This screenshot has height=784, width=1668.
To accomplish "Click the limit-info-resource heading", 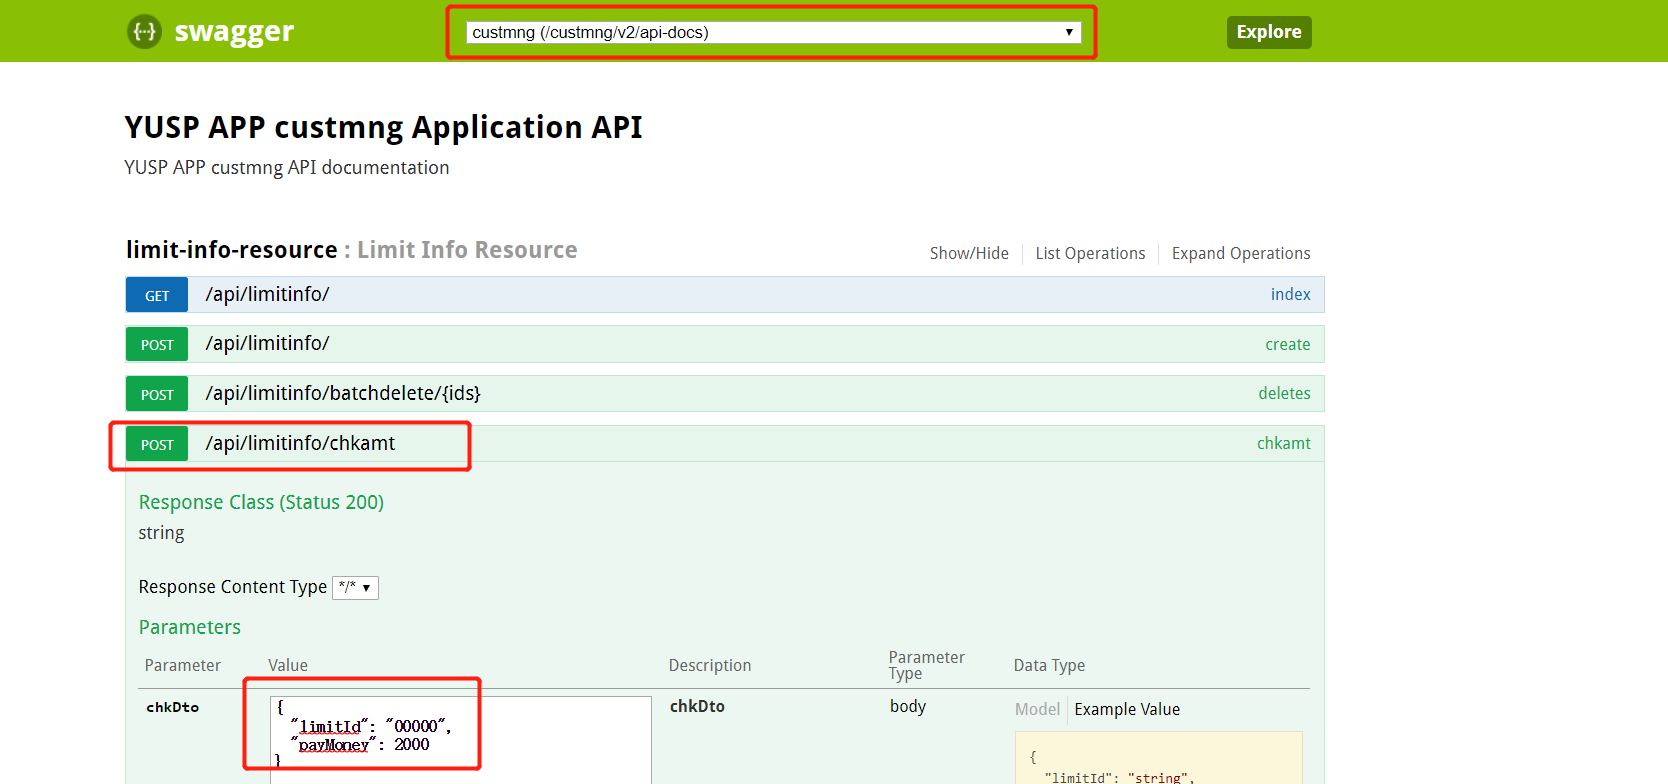I will coord(232,250).
